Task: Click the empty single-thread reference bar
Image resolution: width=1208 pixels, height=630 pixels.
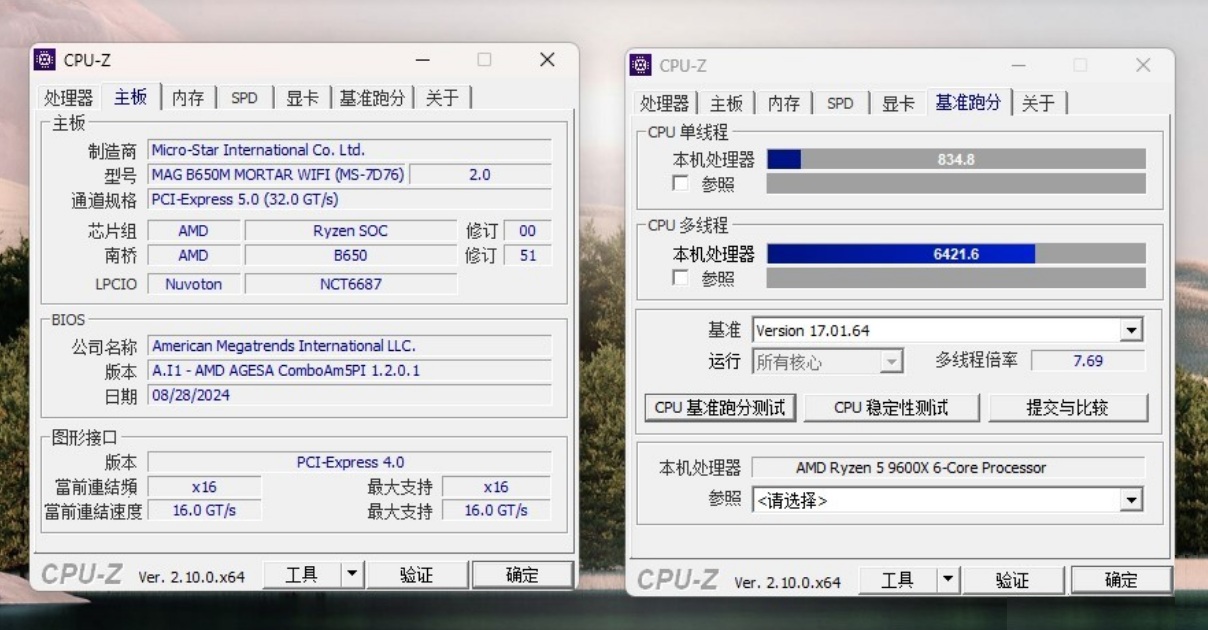Action: [x=956, y=184]
